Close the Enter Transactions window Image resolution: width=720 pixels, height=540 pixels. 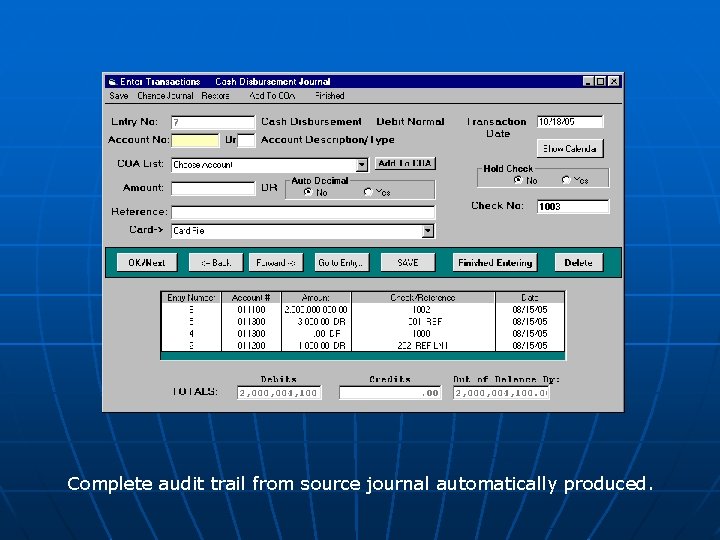(614, 82)
